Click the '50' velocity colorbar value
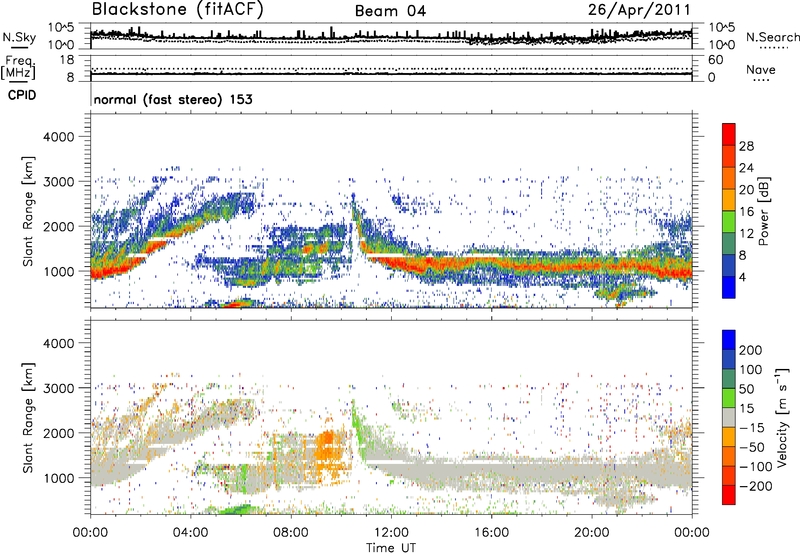 746,389
